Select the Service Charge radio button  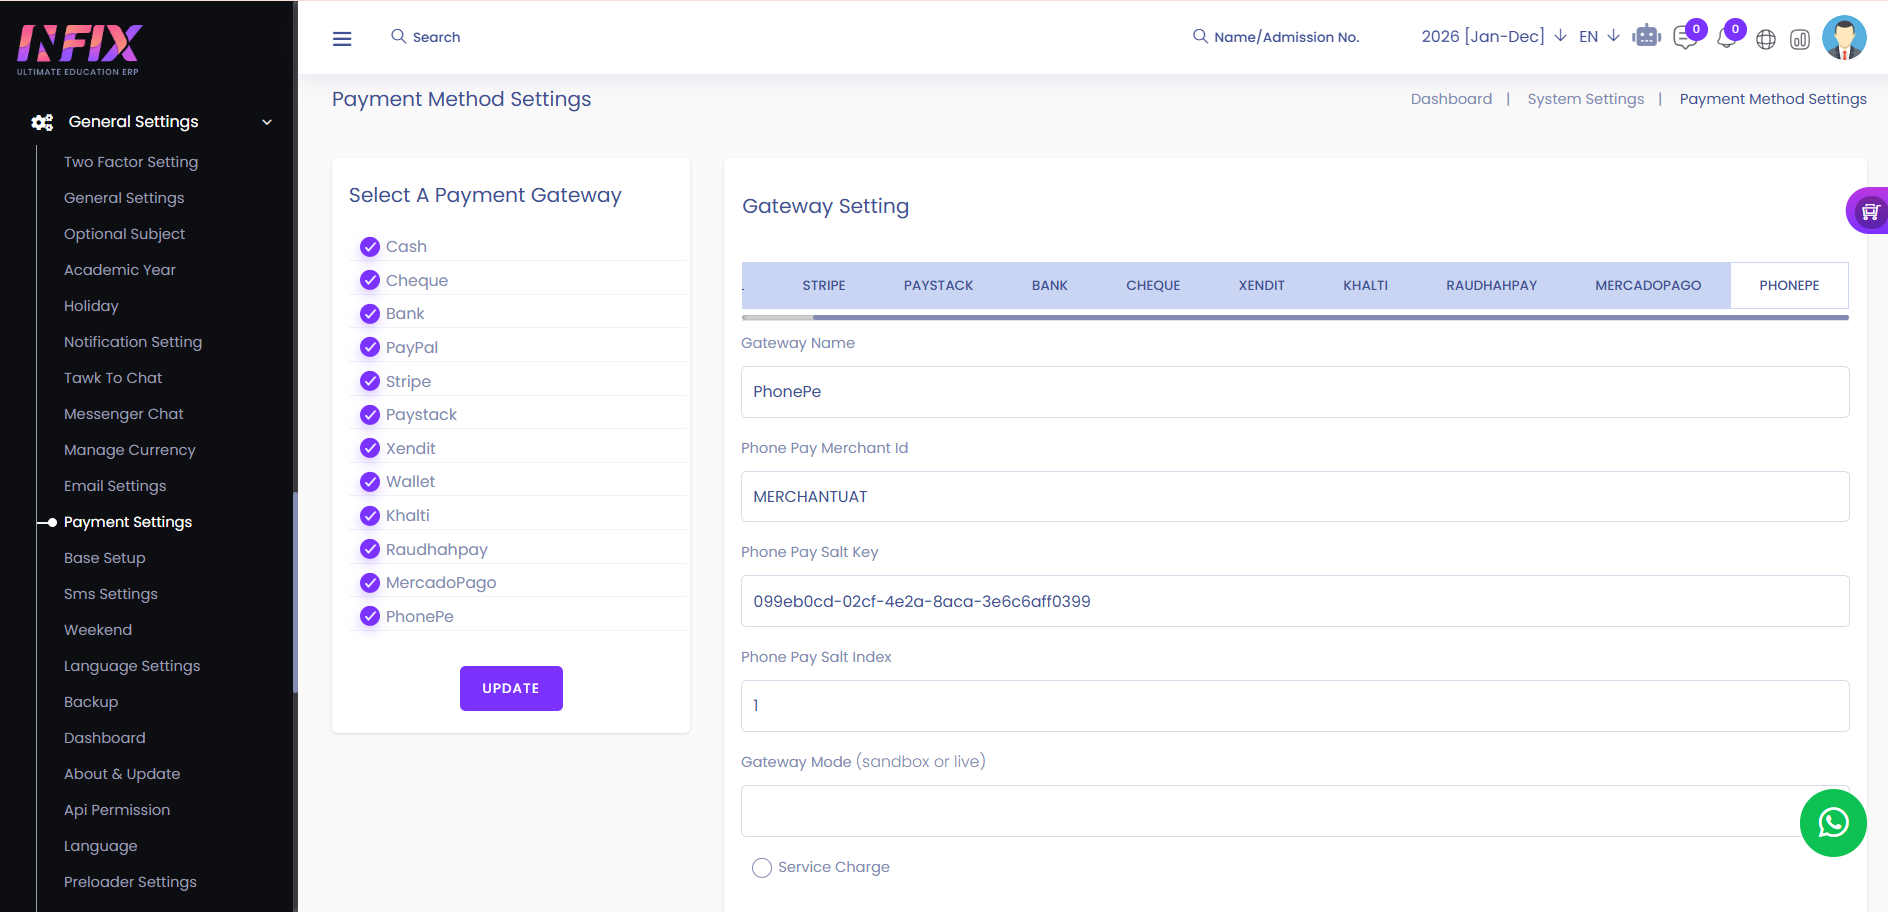[762, 868]
